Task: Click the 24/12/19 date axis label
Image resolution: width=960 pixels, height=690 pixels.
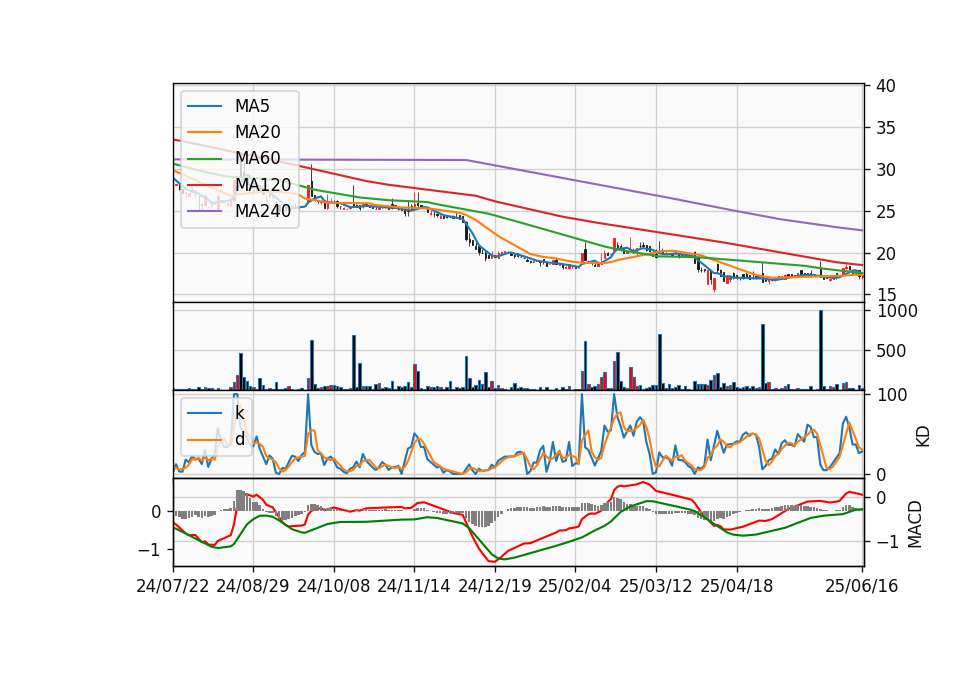Action: (495, 586)
